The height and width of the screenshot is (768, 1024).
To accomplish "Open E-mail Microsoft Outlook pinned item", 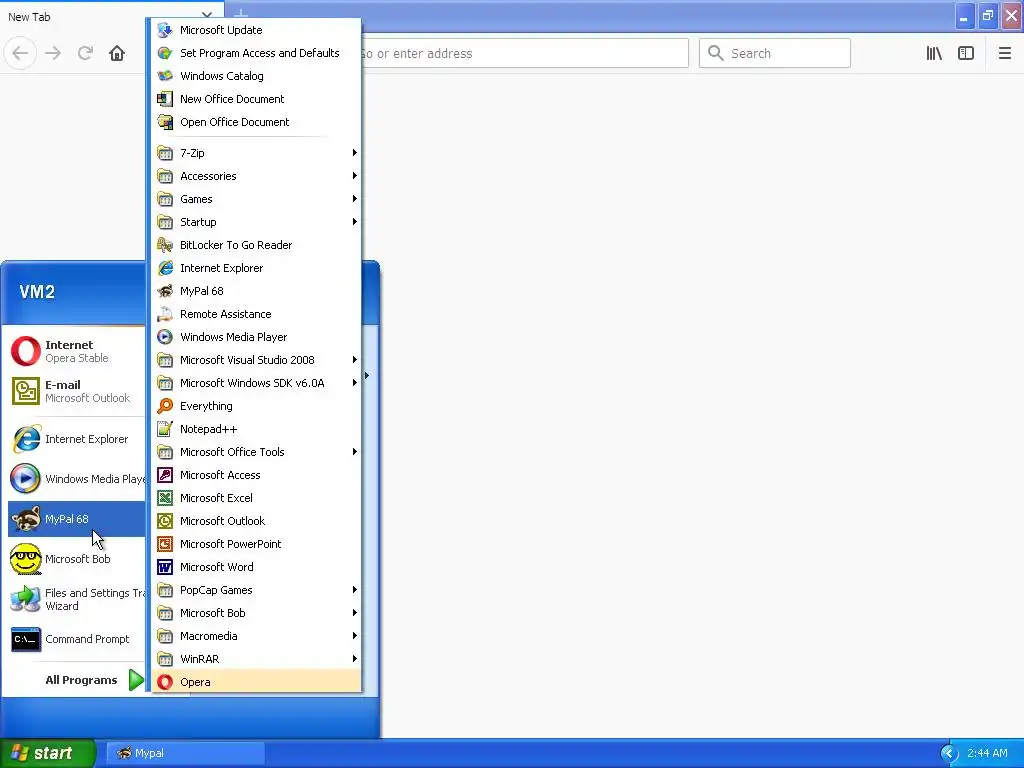I will click(x=76, y=391).
